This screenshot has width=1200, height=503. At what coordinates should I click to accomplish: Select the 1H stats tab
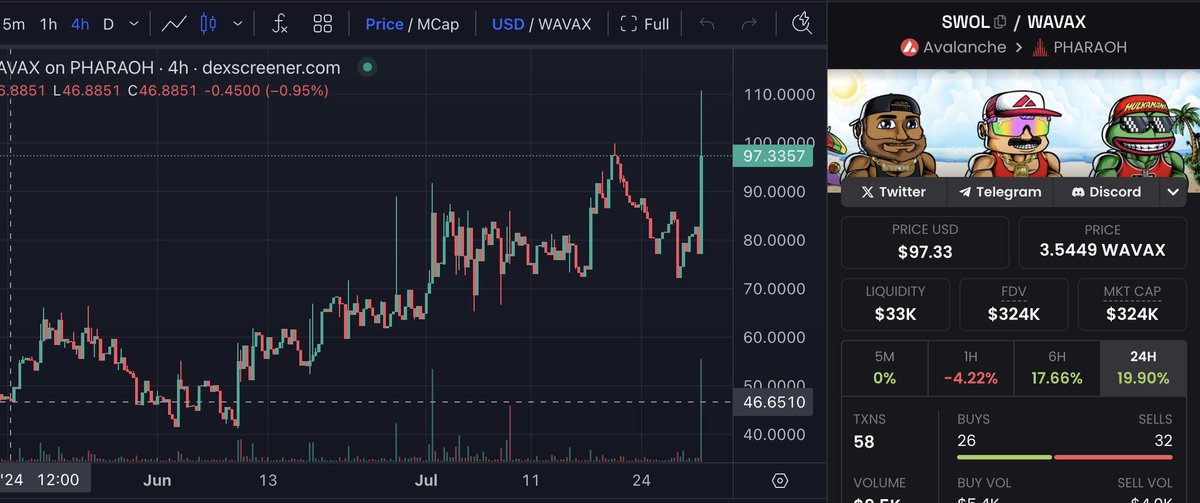[x=971, y=367]
